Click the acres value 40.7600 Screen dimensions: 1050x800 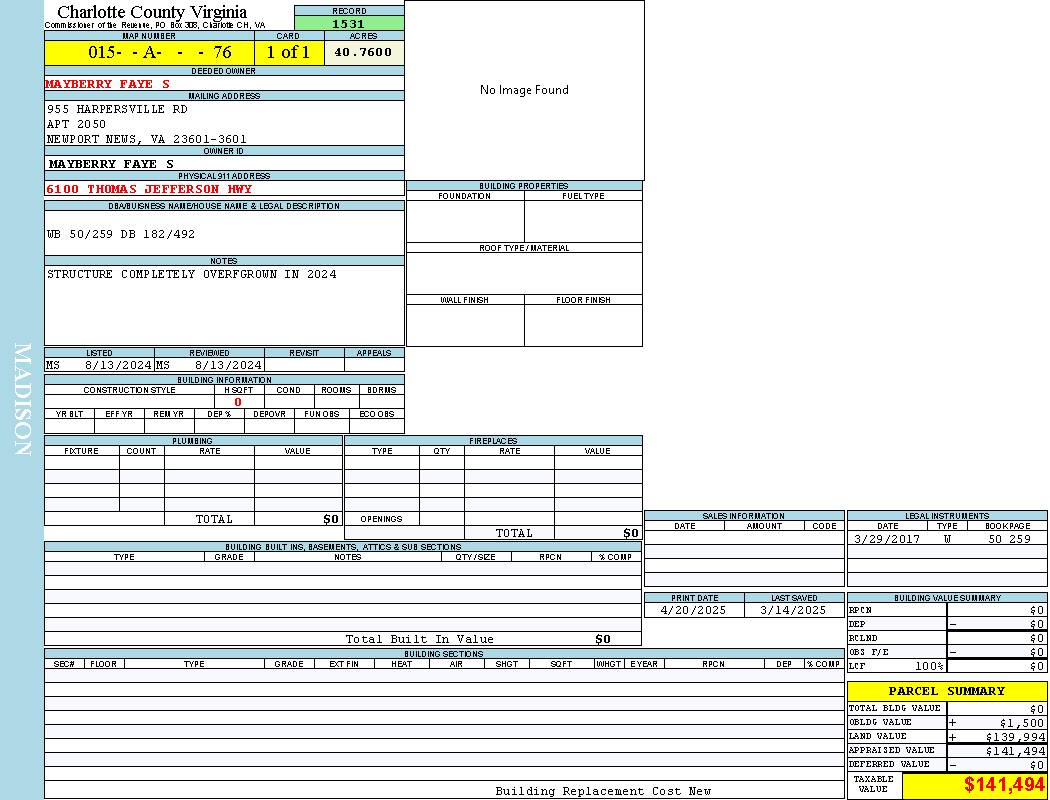[x=363, y=52]
